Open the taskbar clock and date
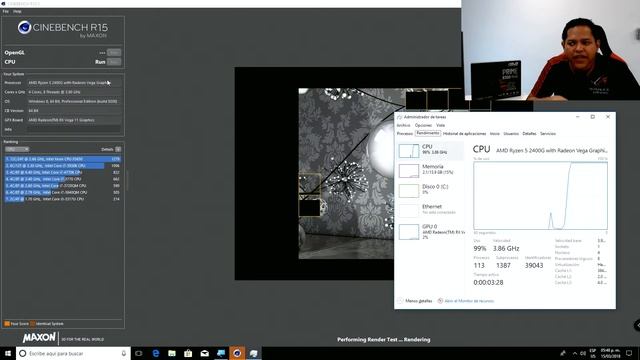The image size is (640, 360). click(x=611, y=353)
